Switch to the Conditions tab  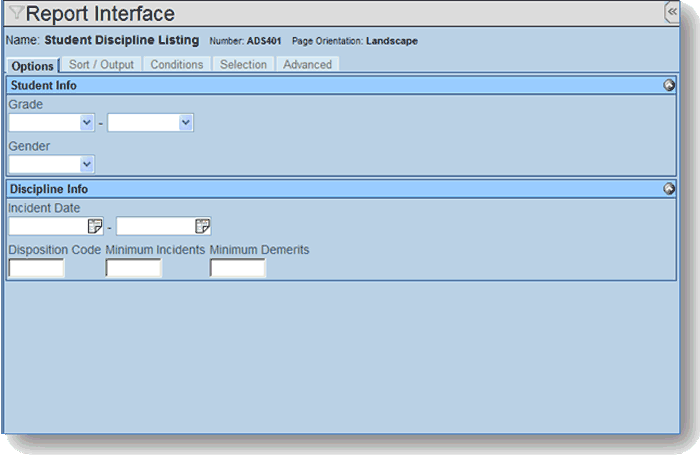click(x=177, y=65)
